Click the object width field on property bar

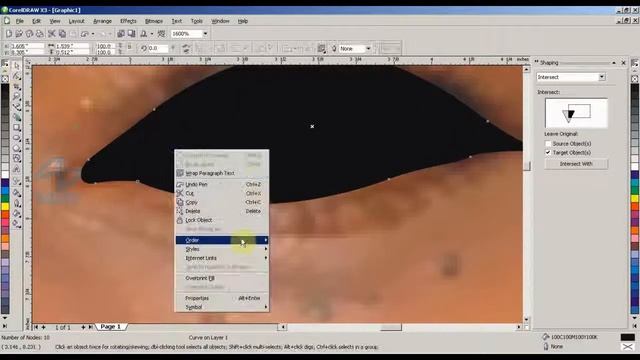coord(72,46)
